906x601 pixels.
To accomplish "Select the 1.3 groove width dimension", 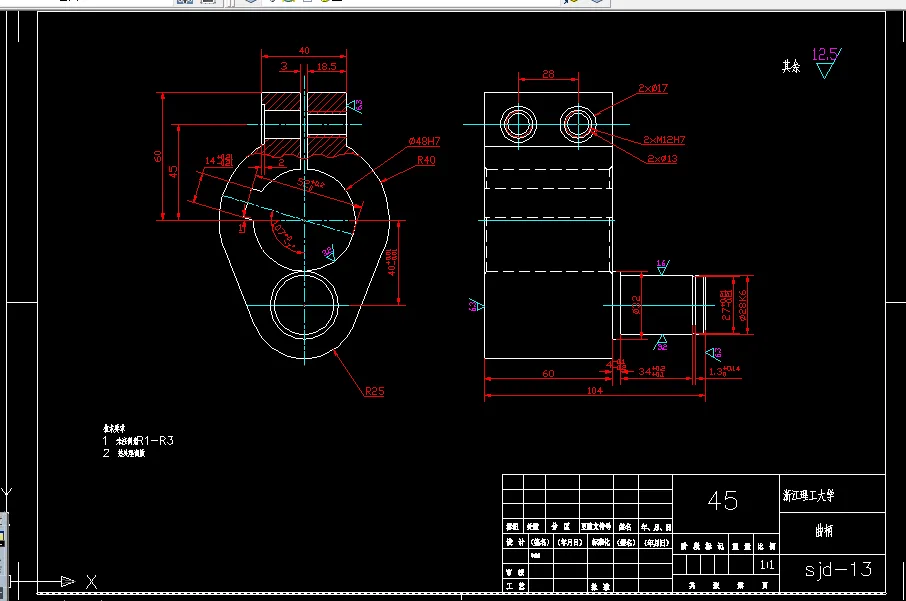I will coord(724,371).
